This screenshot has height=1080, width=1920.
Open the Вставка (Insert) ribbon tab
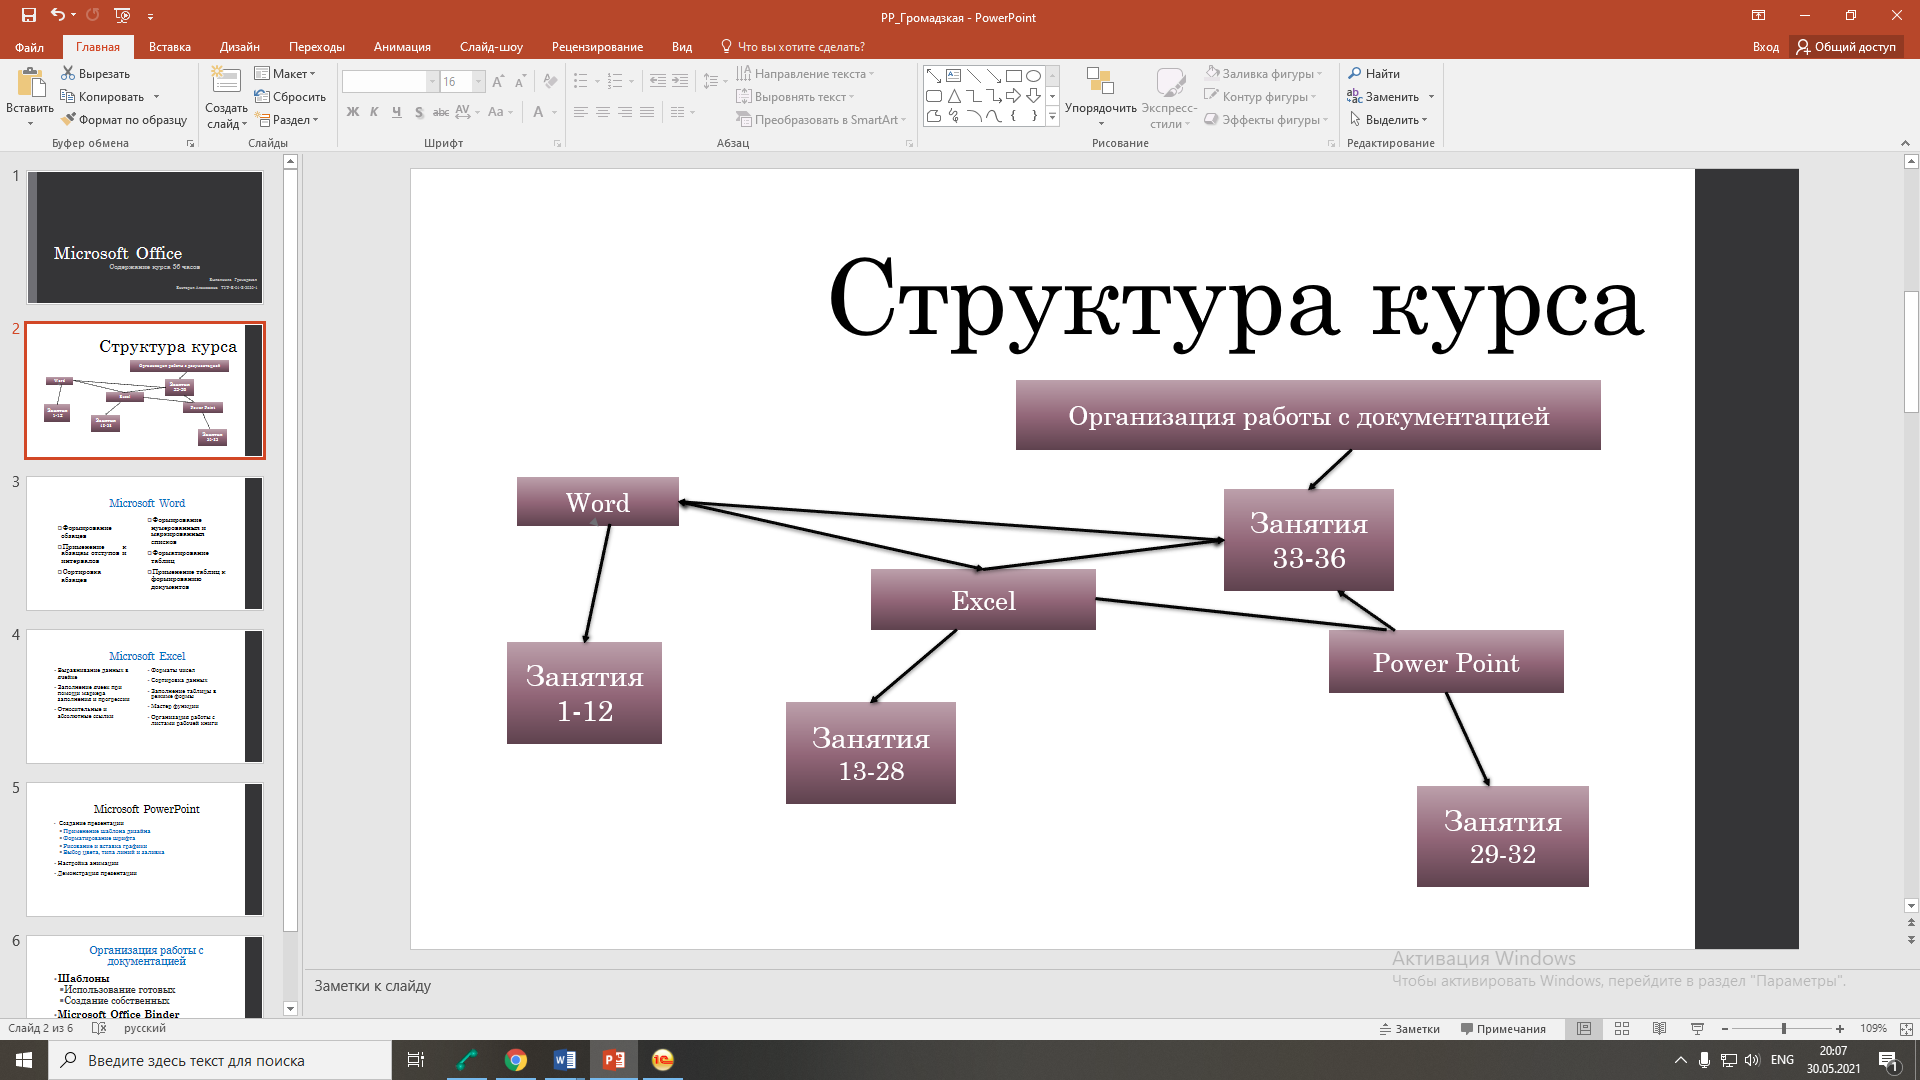click(169, 46)
